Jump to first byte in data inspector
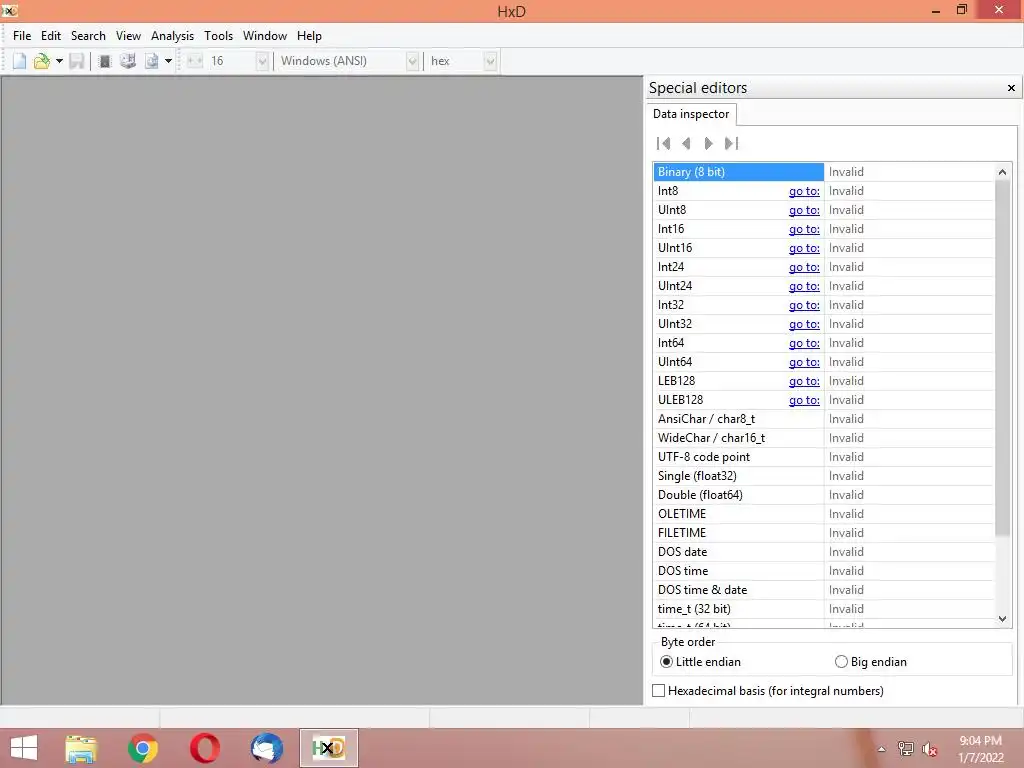 tap(664, 144)
